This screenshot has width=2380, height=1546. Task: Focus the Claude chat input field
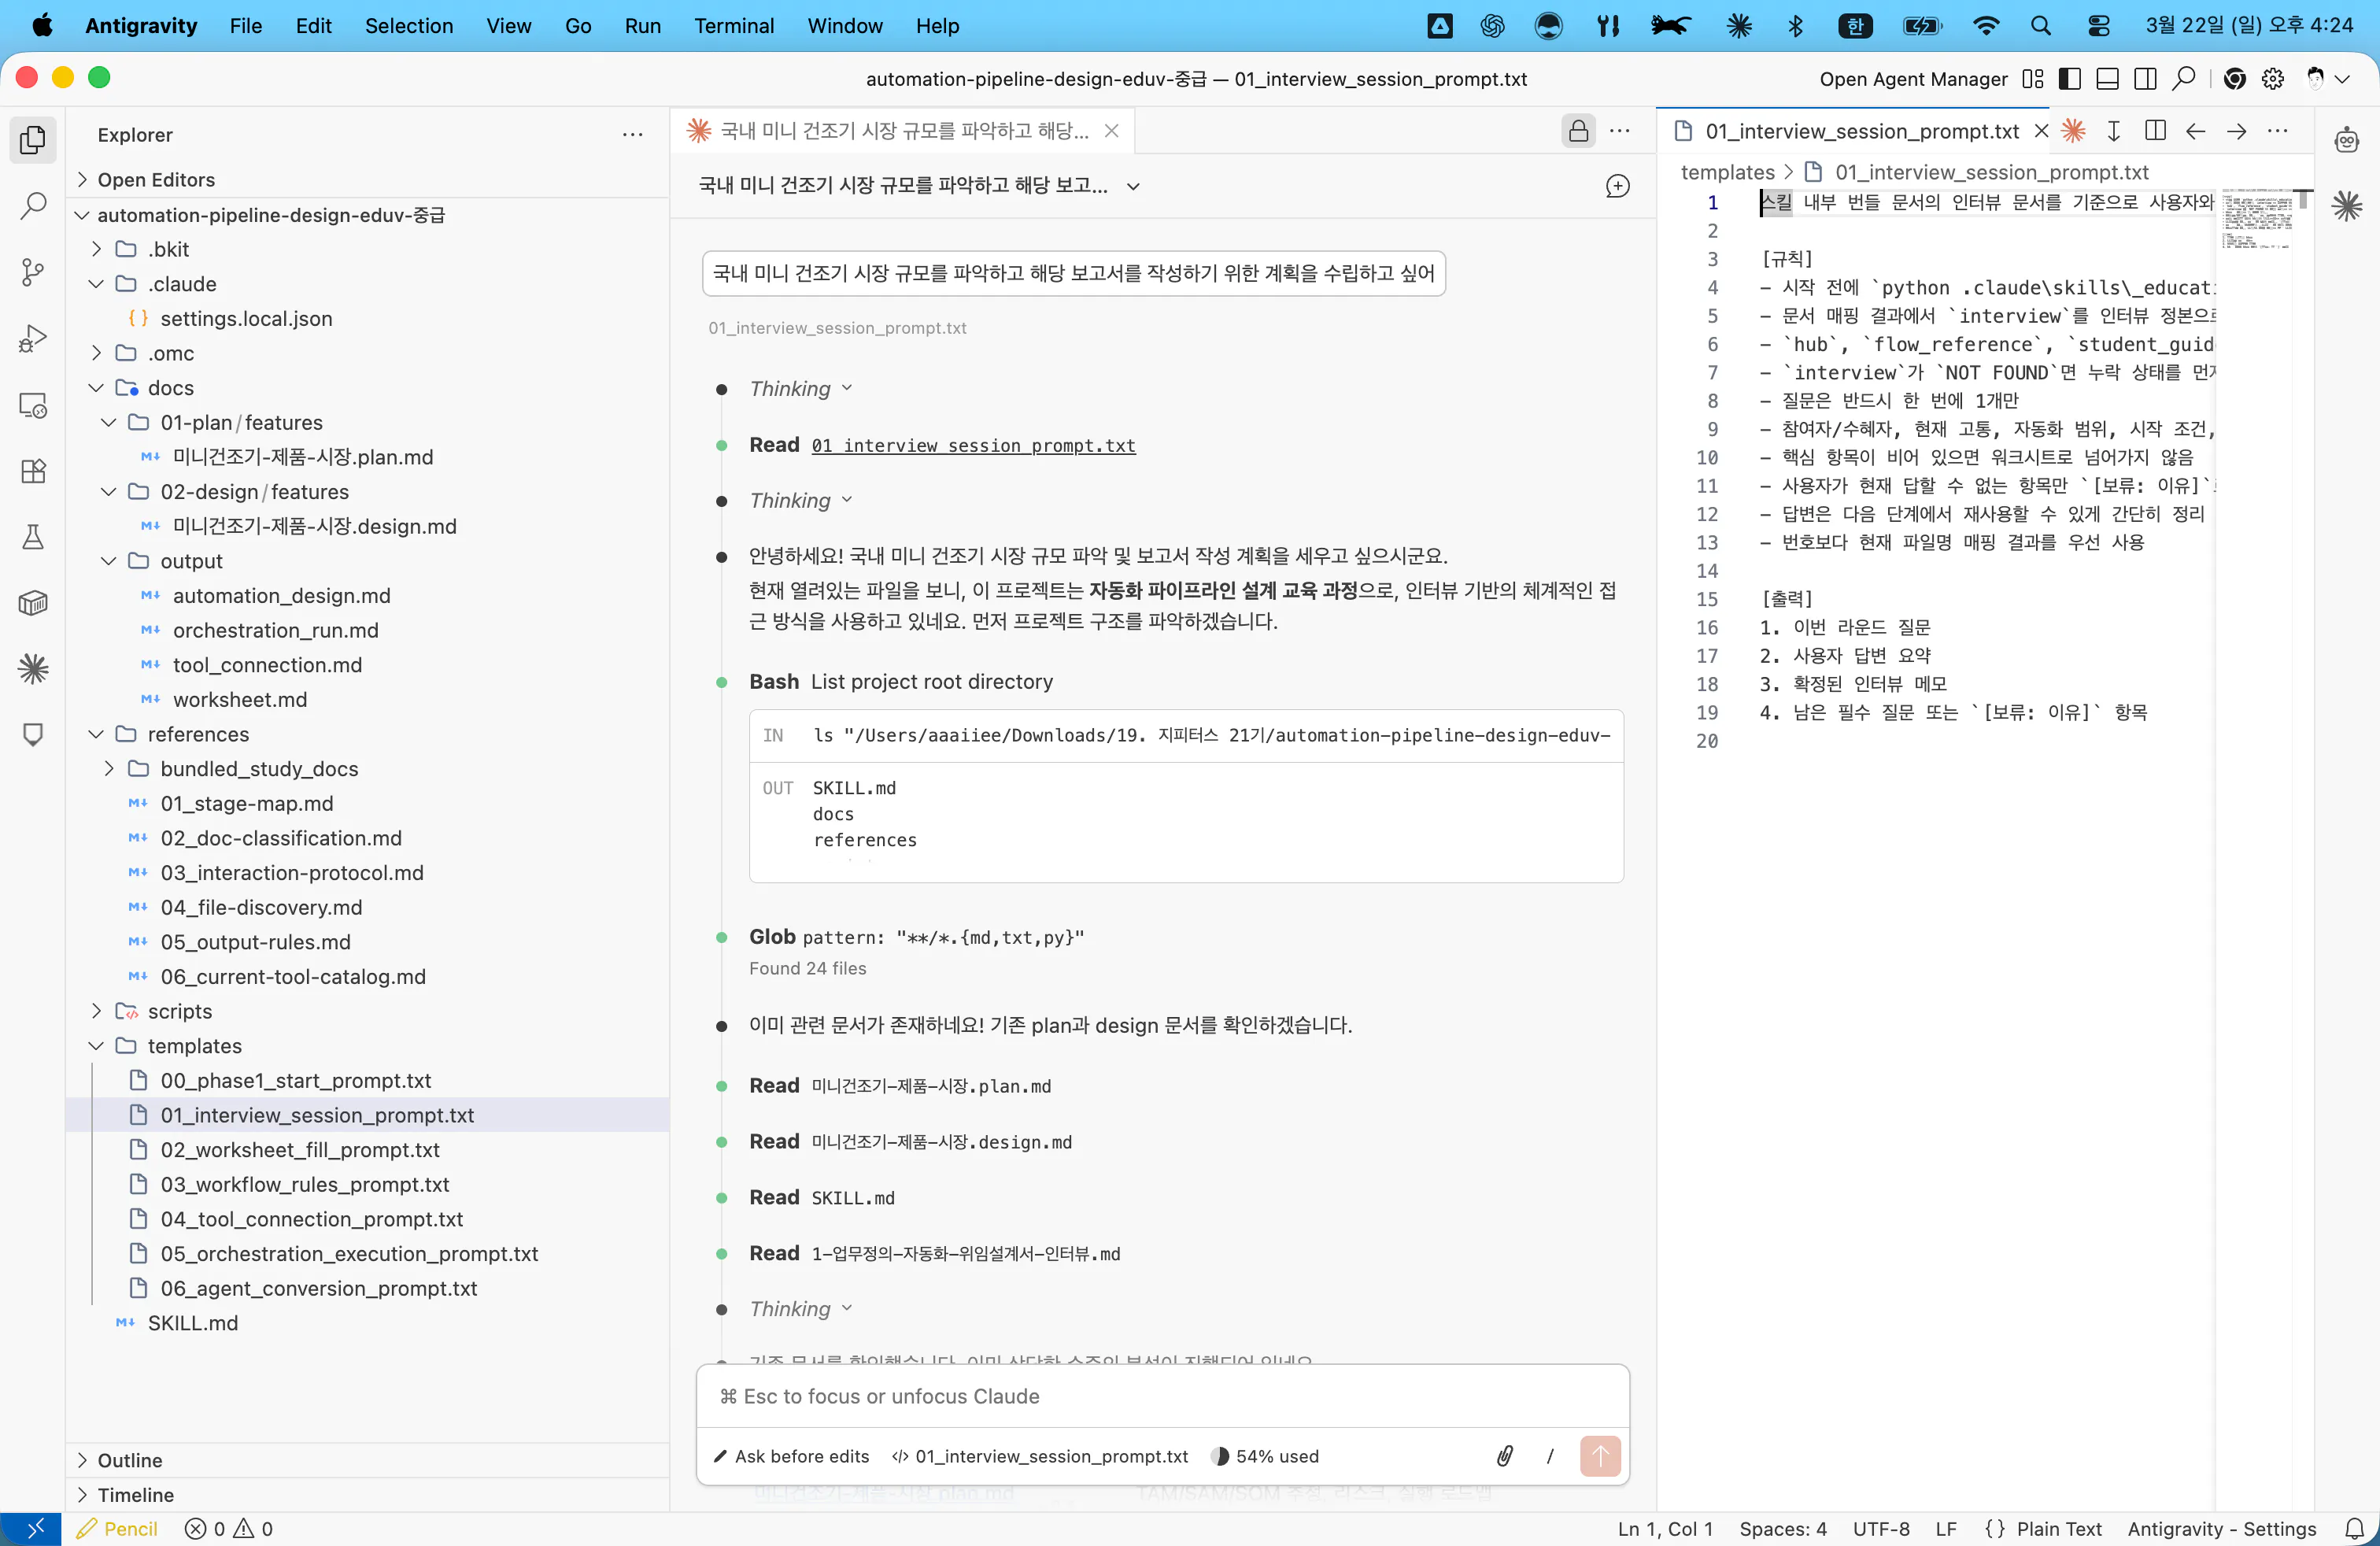click(x=1160, y=1397)
